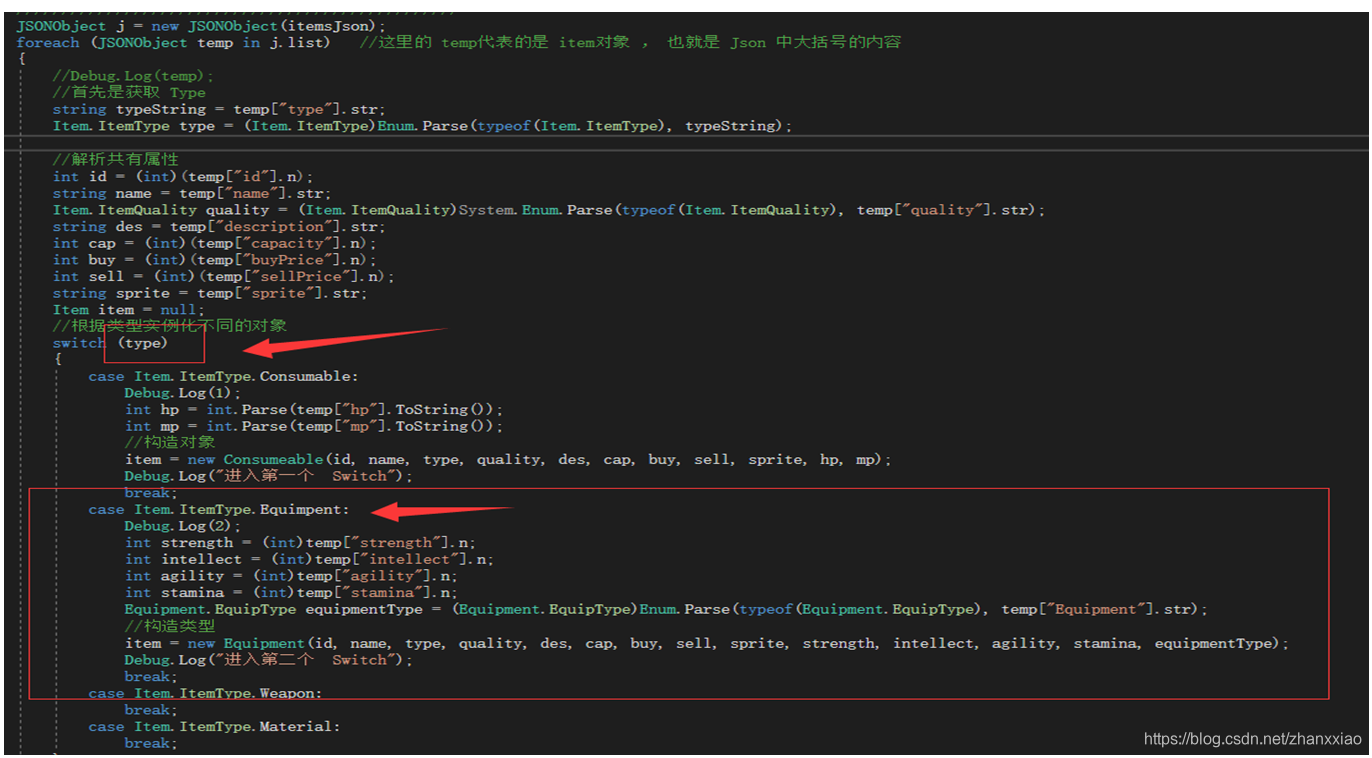1372x758 pixels.
Task: Click the comment '//构造类型'
Action: click(170, 626)
